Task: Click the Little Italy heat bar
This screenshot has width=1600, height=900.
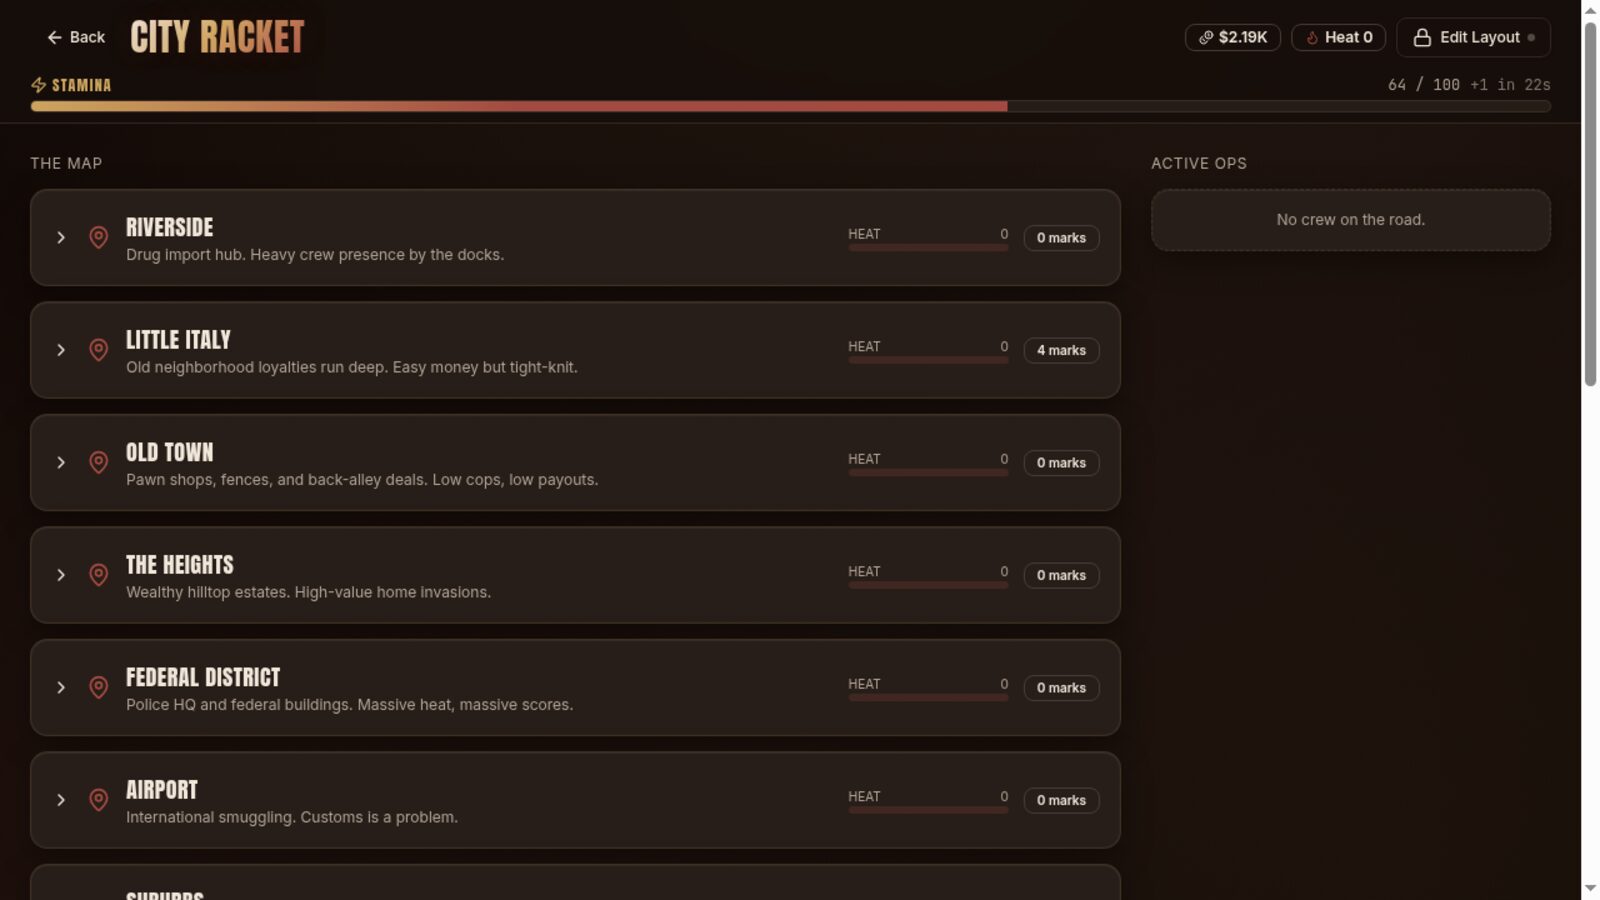Action: click(x=928, y=360)
